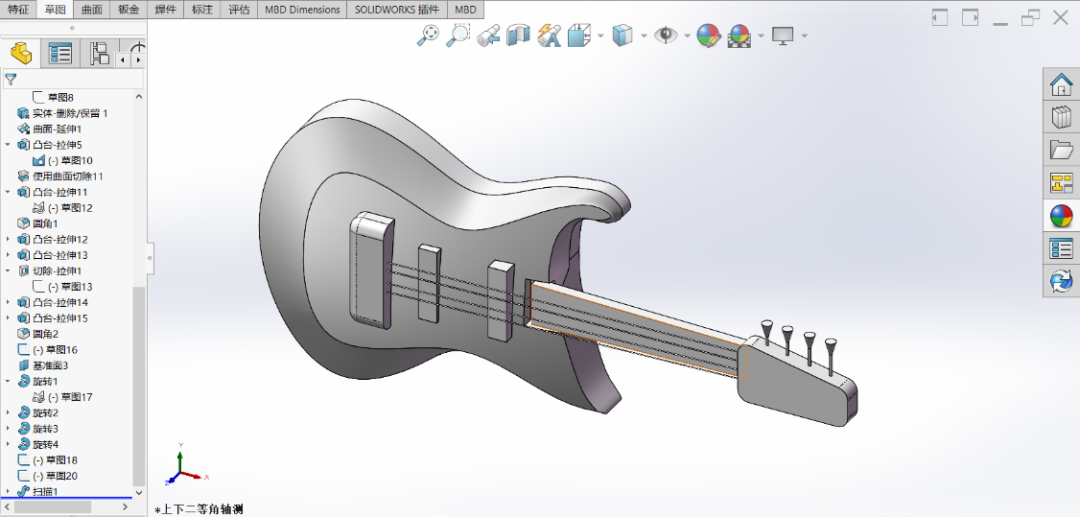This screenshot has height=517, width=1080.
Task: Click the View Orientation cube icon
Action: pos(579,35)
